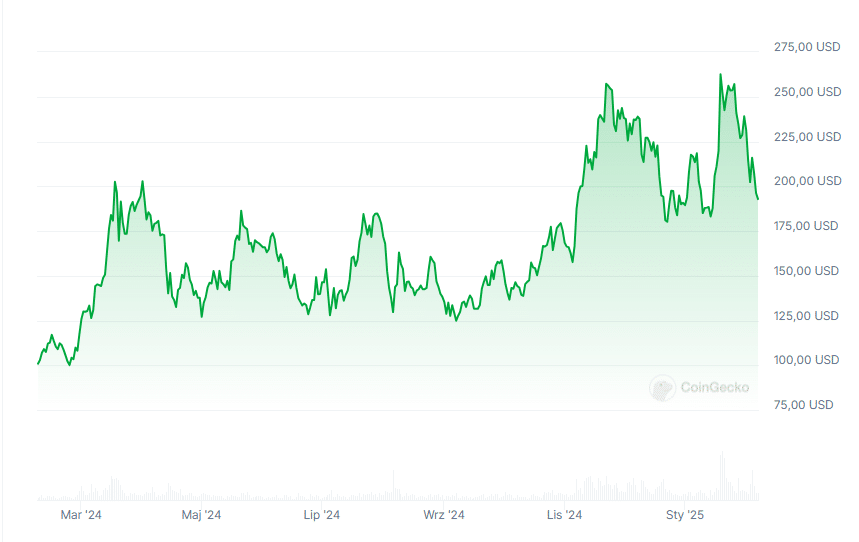Click the 225,00 USD axis label
The height and width of the screenshot is (542, 859).
(807, 137)
